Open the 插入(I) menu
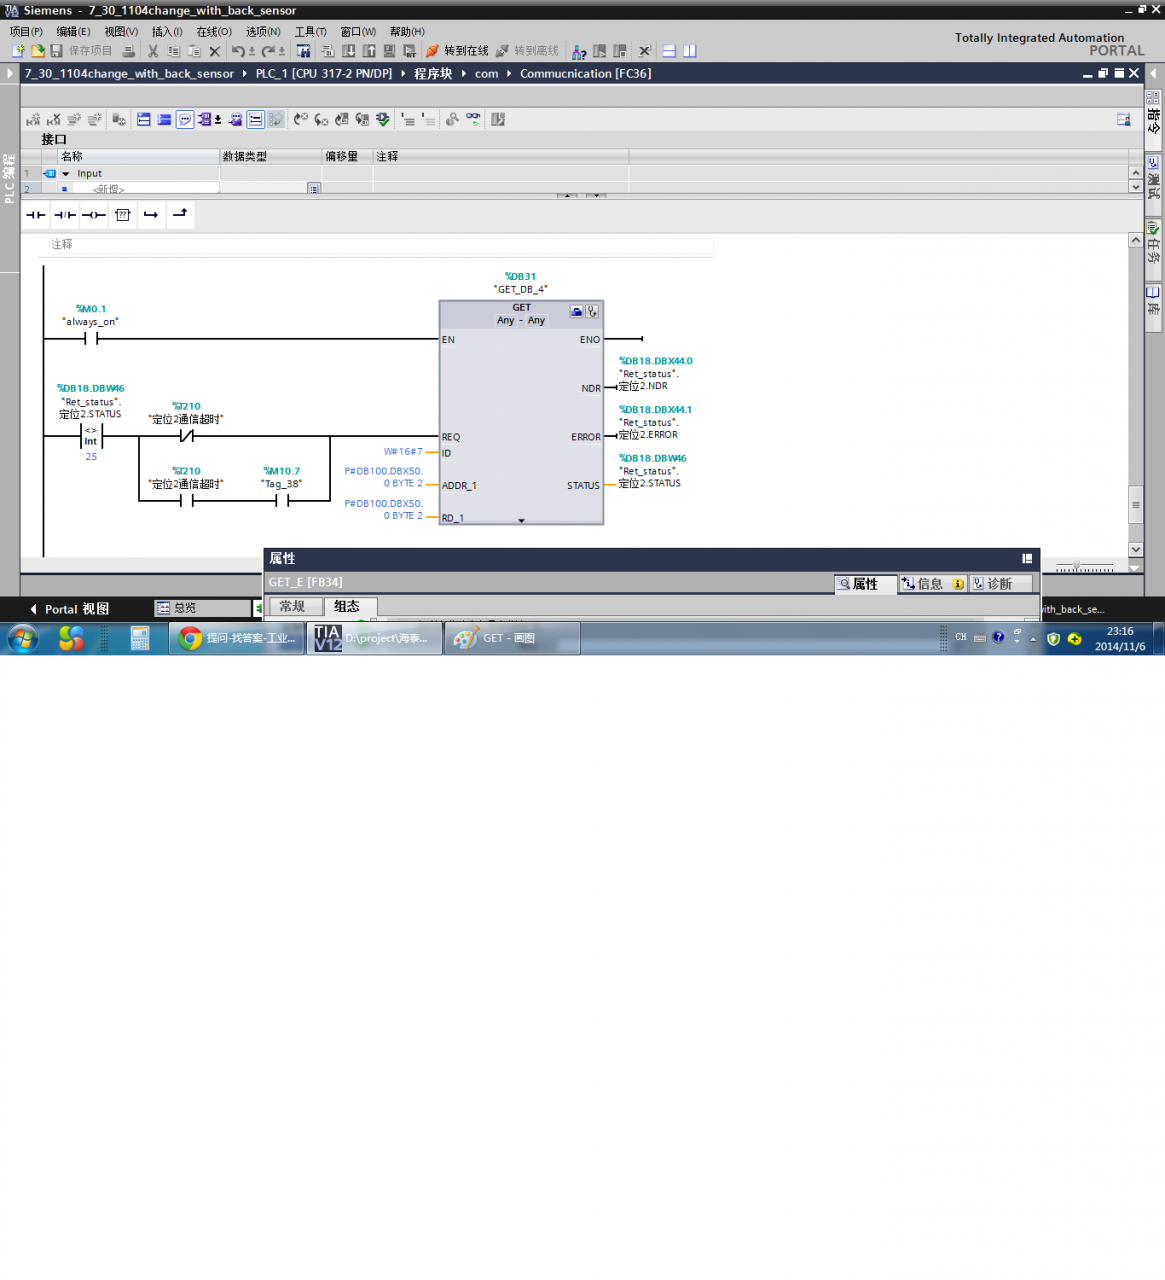1165x1280 pixels. coord(167,32)
